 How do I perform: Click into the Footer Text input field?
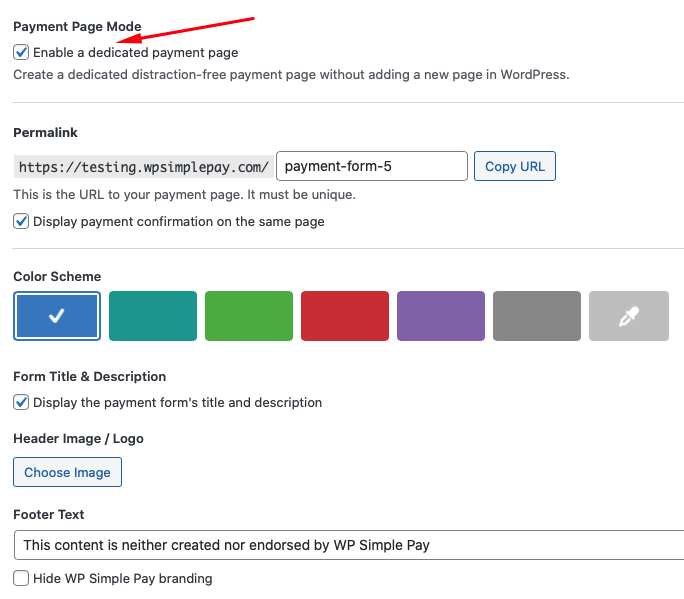coord(350,545)
